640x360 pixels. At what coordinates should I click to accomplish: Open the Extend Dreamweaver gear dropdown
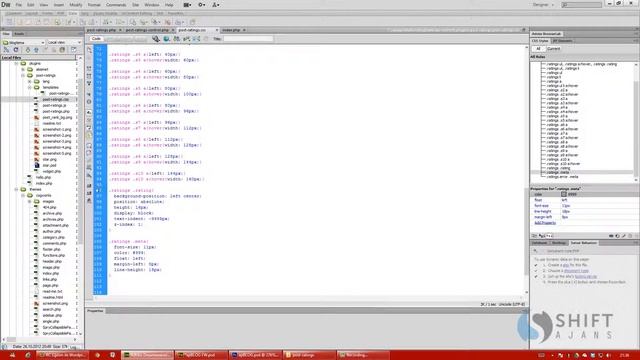202,5
